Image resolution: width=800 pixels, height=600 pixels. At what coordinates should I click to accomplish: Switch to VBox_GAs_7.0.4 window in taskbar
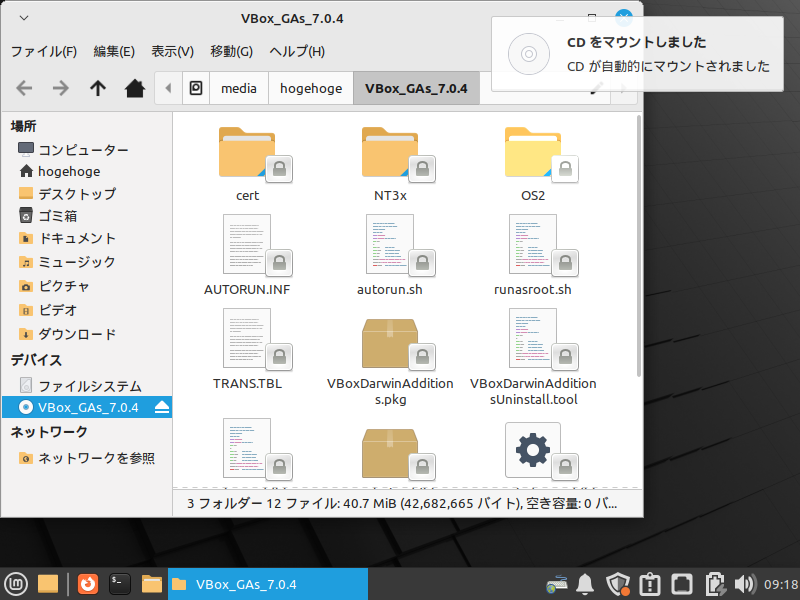(x=268, y=584)
